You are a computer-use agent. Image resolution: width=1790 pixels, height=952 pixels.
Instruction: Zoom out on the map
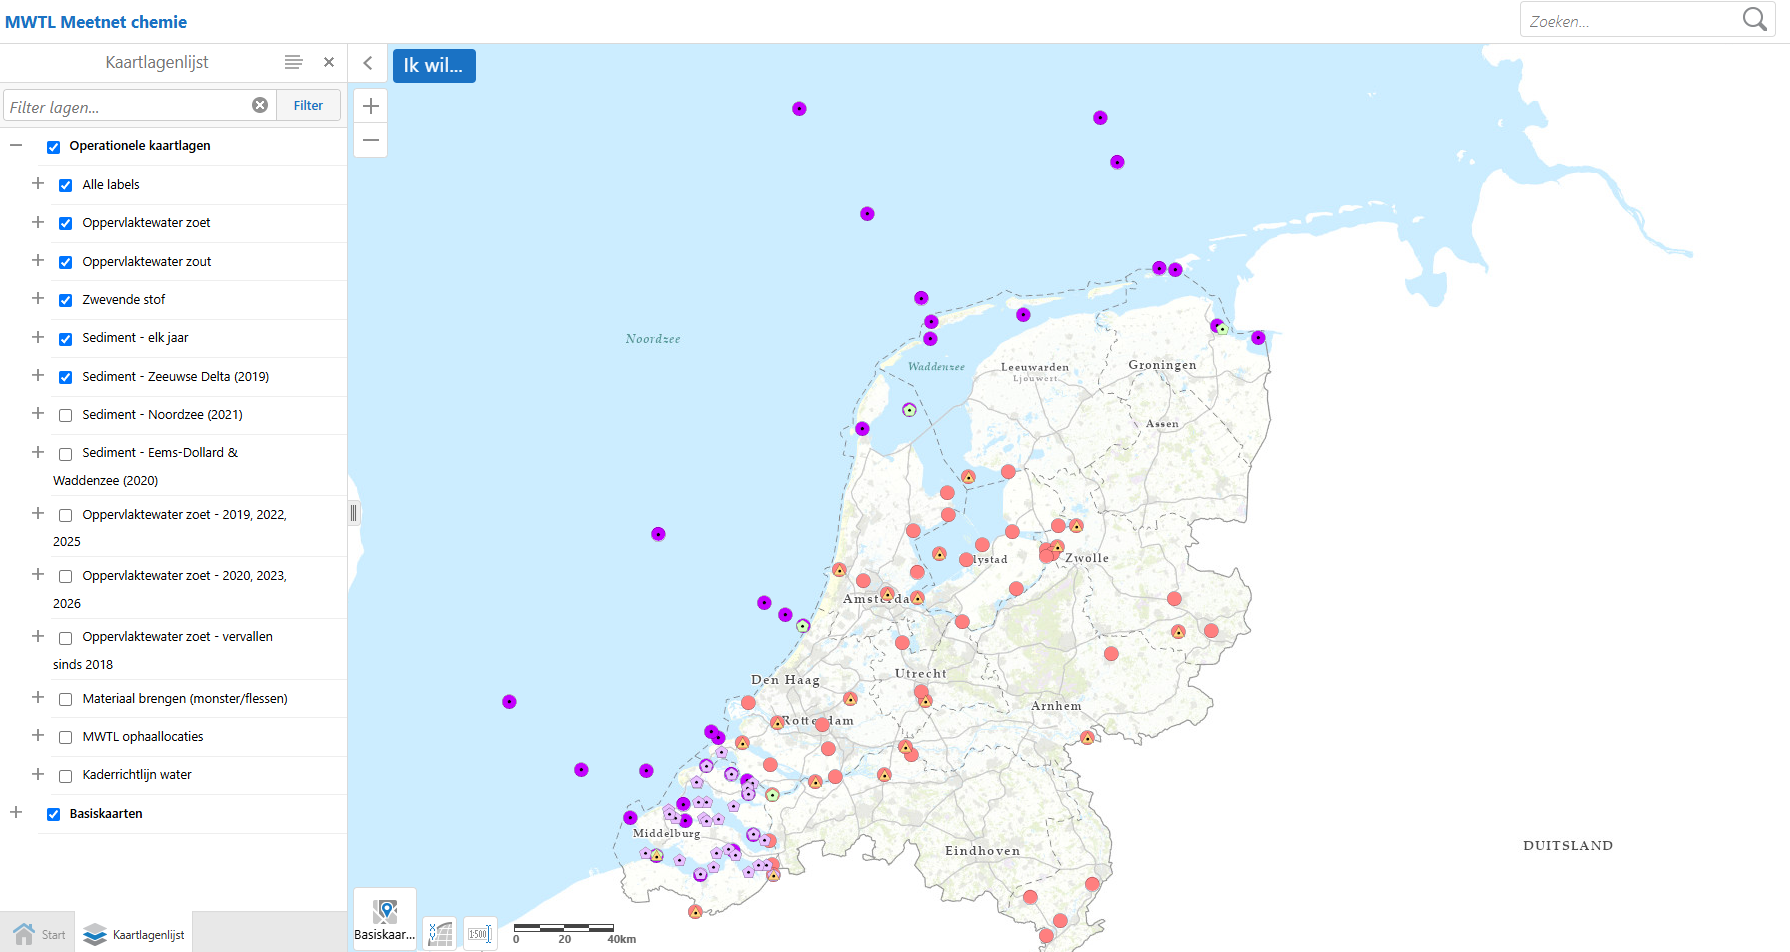(370, 140)
